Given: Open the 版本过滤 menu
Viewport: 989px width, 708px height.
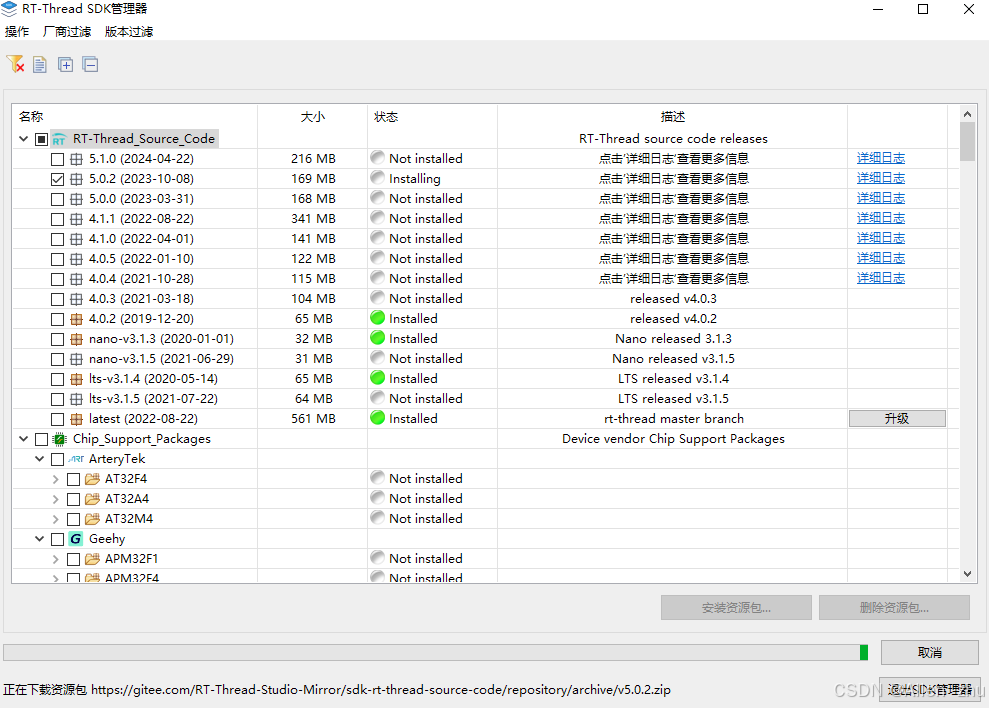Looking at the screenshot, I should pyautogui.click(x=129, y=32).
